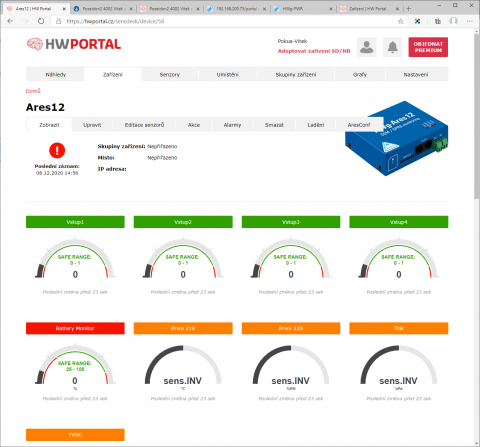Open browser collections icon
The width and height of the screenshot is (480, 447).
pos(438,21)
